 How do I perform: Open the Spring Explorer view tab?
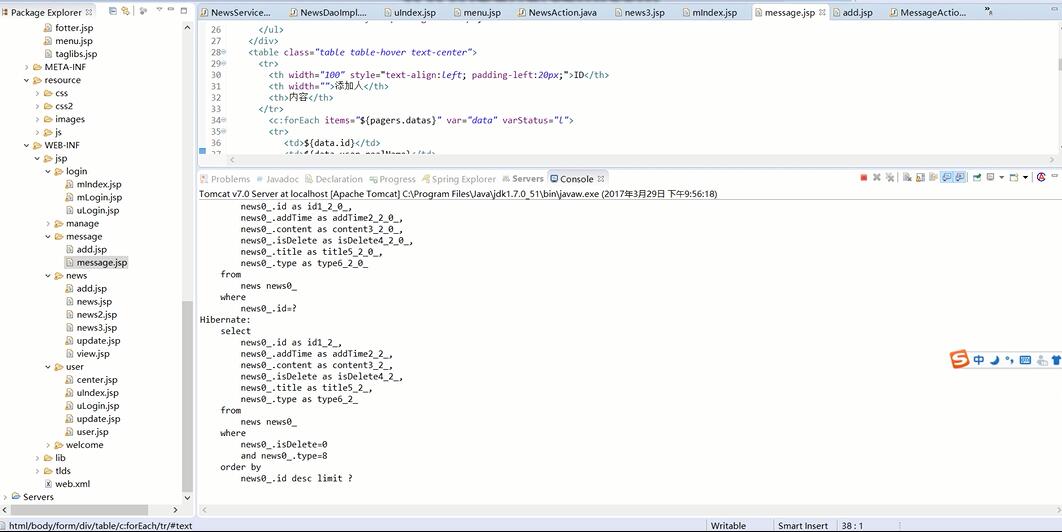(x=459, y=179)
